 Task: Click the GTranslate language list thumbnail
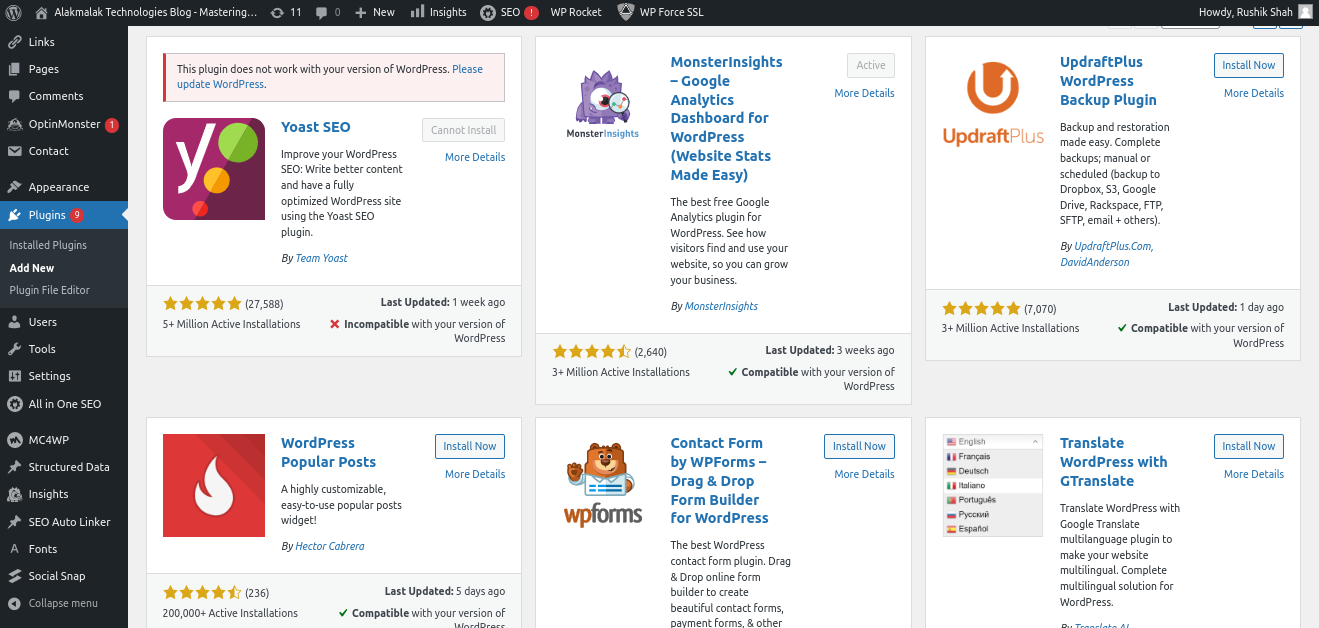993,486
